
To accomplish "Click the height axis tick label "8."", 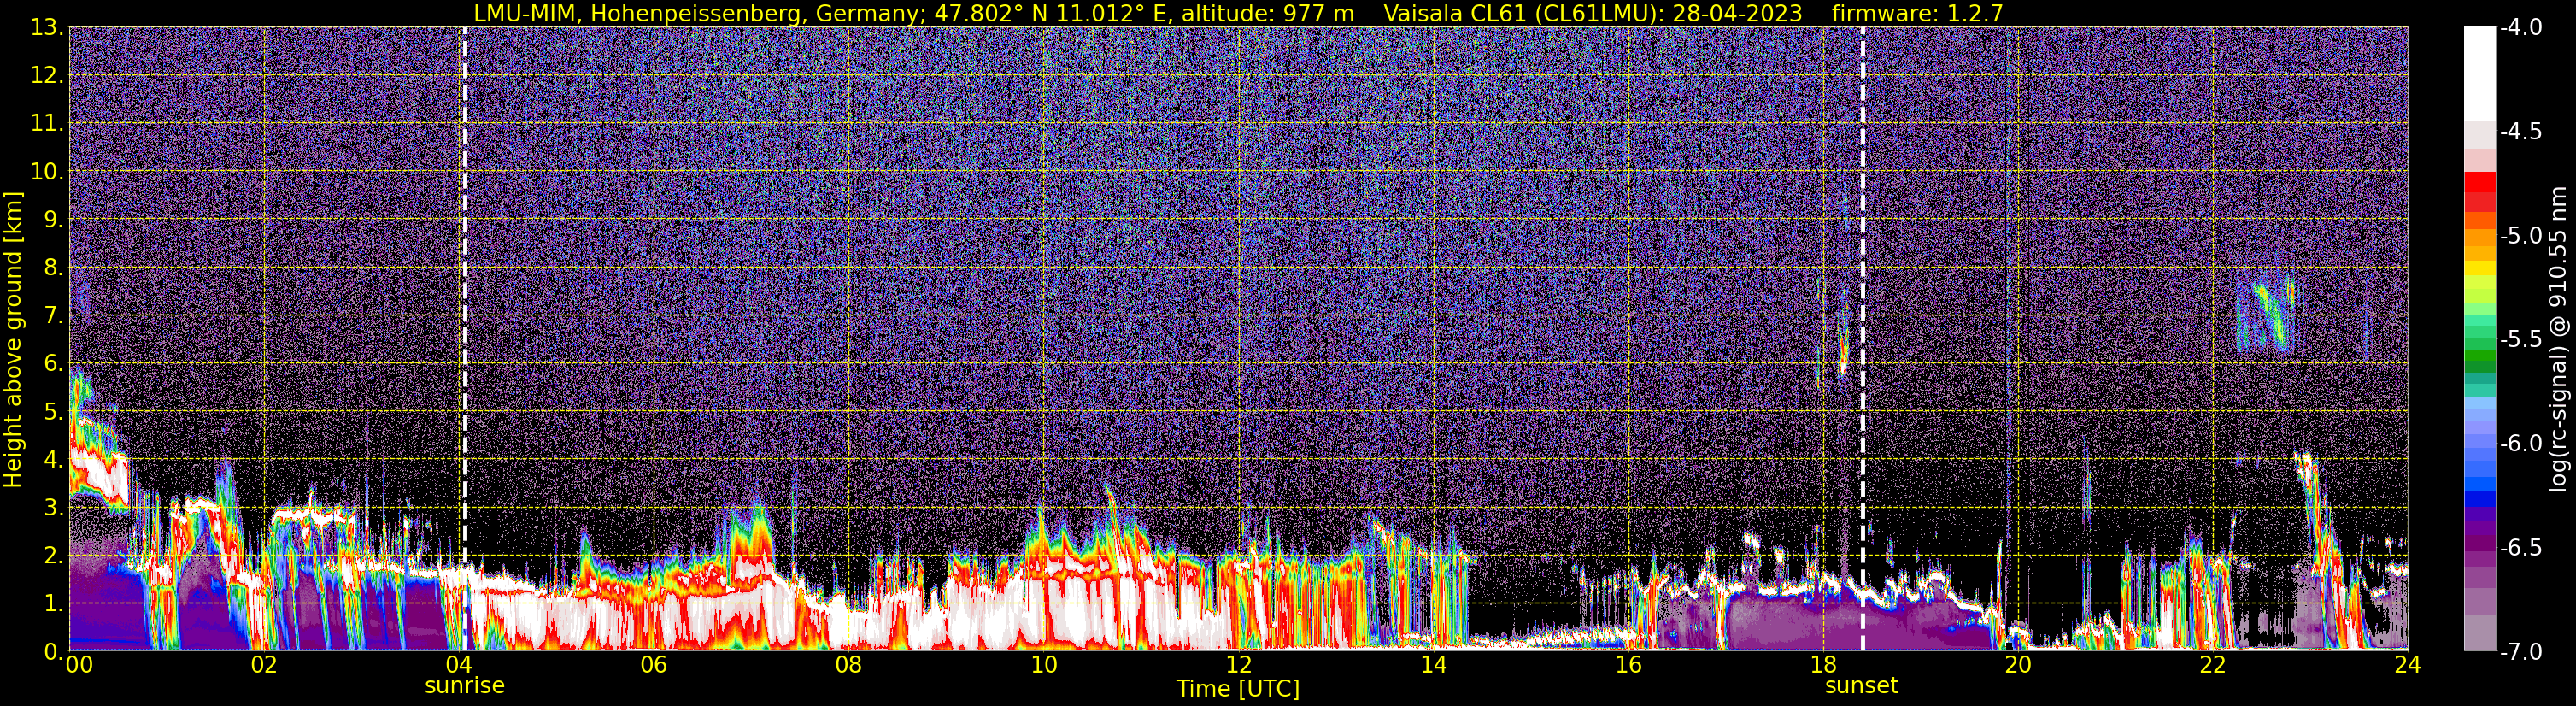I will [54, 267].
